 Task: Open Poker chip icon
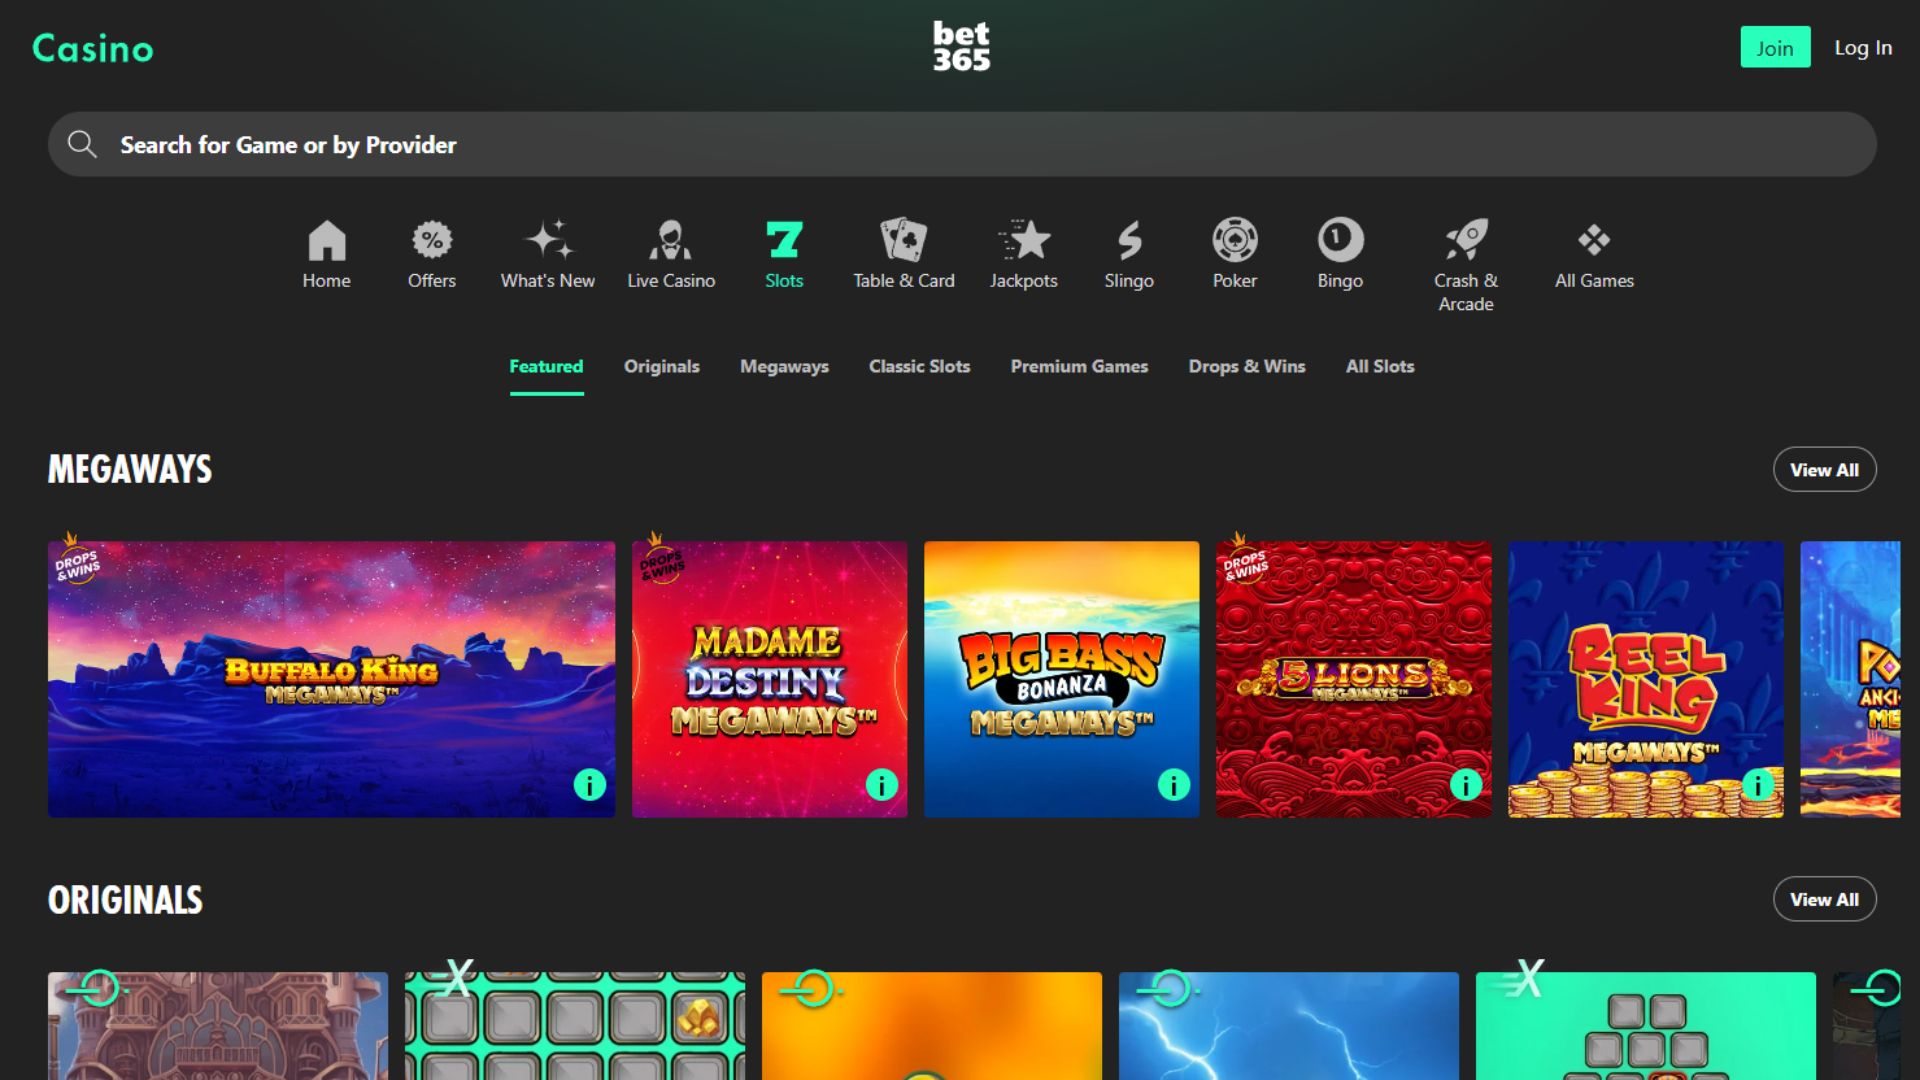click(1235, 240)
